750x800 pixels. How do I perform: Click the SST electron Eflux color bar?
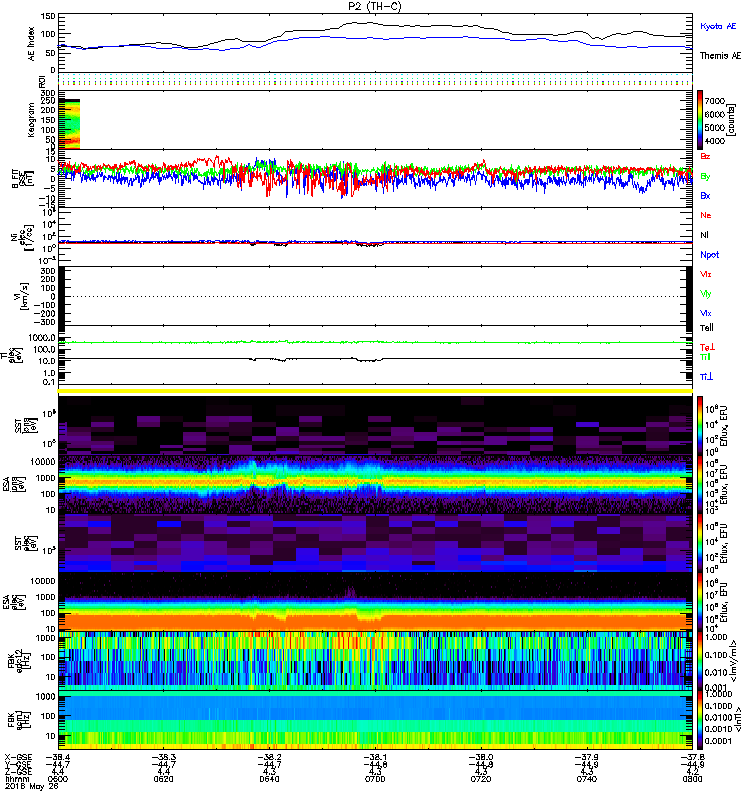(700, 543)
